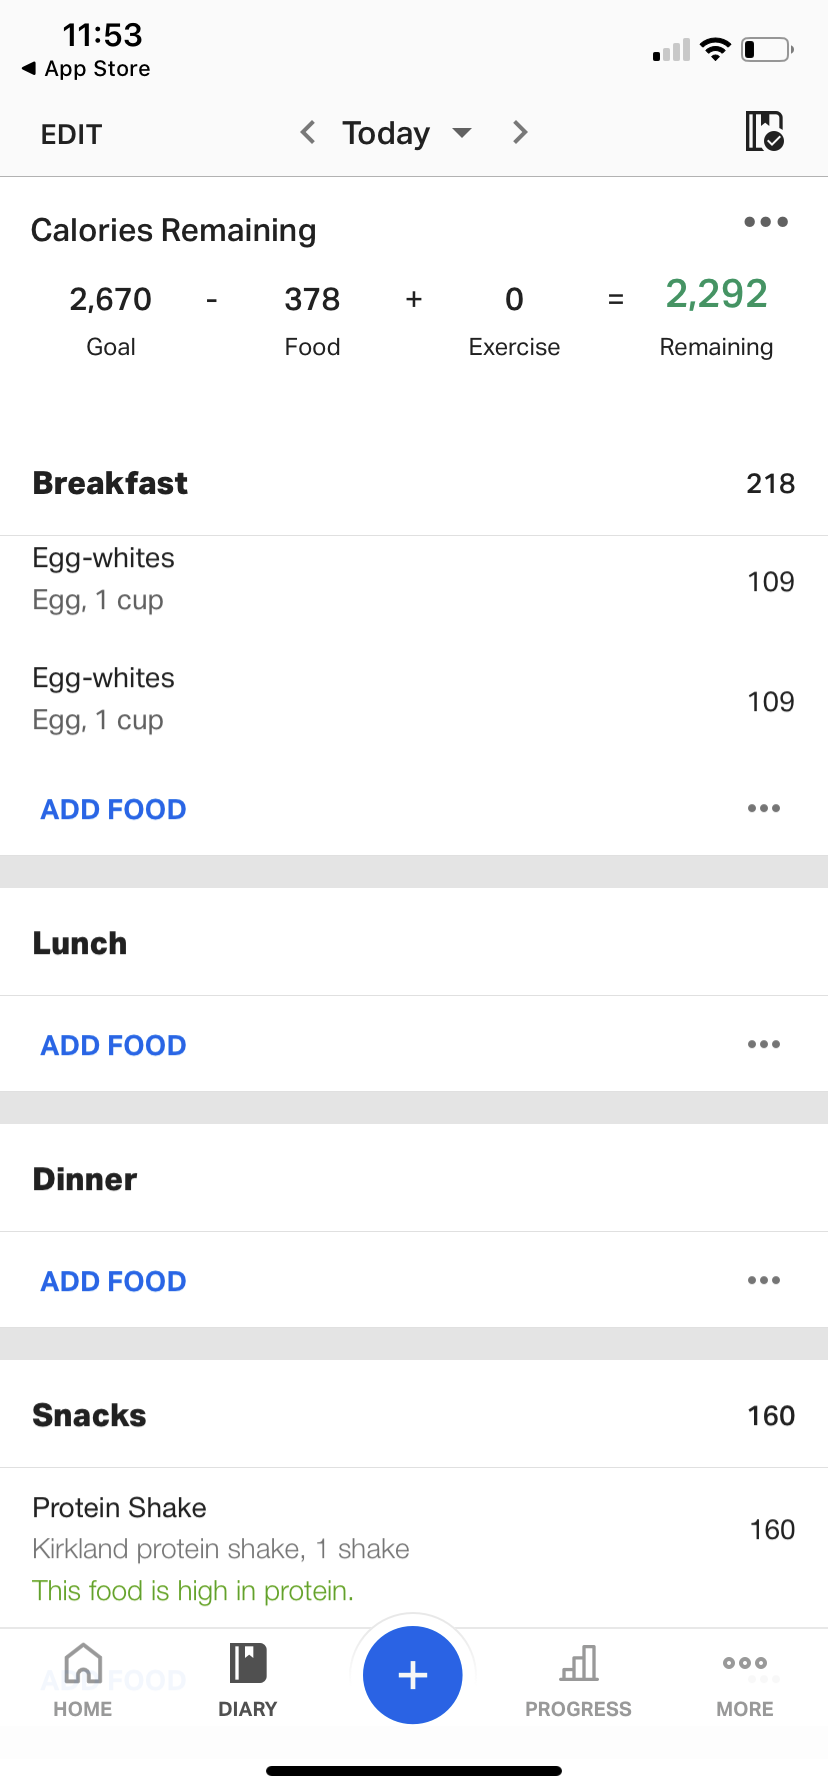The width and height of the screenshot is (828, 1792).
Task: Tap EDIT to edit diary
Action: tap(71, 134)
